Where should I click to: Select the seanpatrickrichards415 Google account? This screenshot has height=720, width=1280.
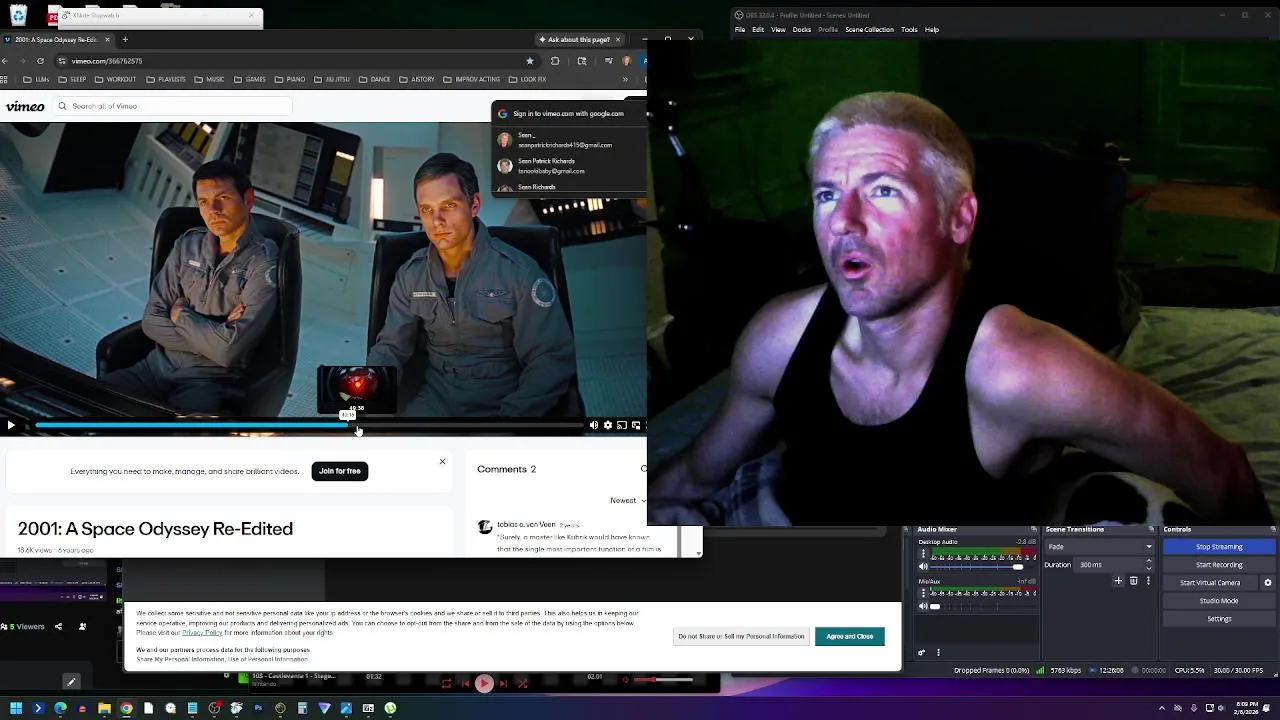(x=568, y=140)
